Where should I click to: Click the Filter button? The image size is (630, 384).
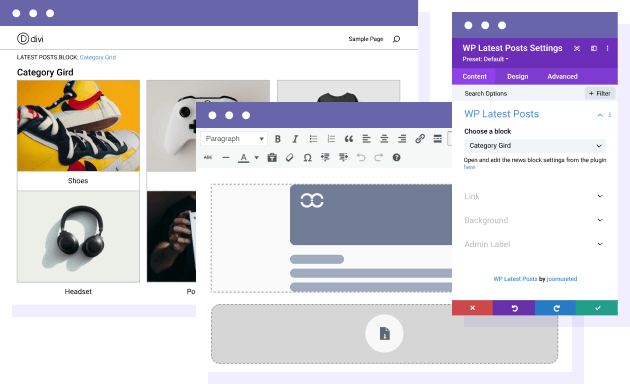[x=599, y=94]
